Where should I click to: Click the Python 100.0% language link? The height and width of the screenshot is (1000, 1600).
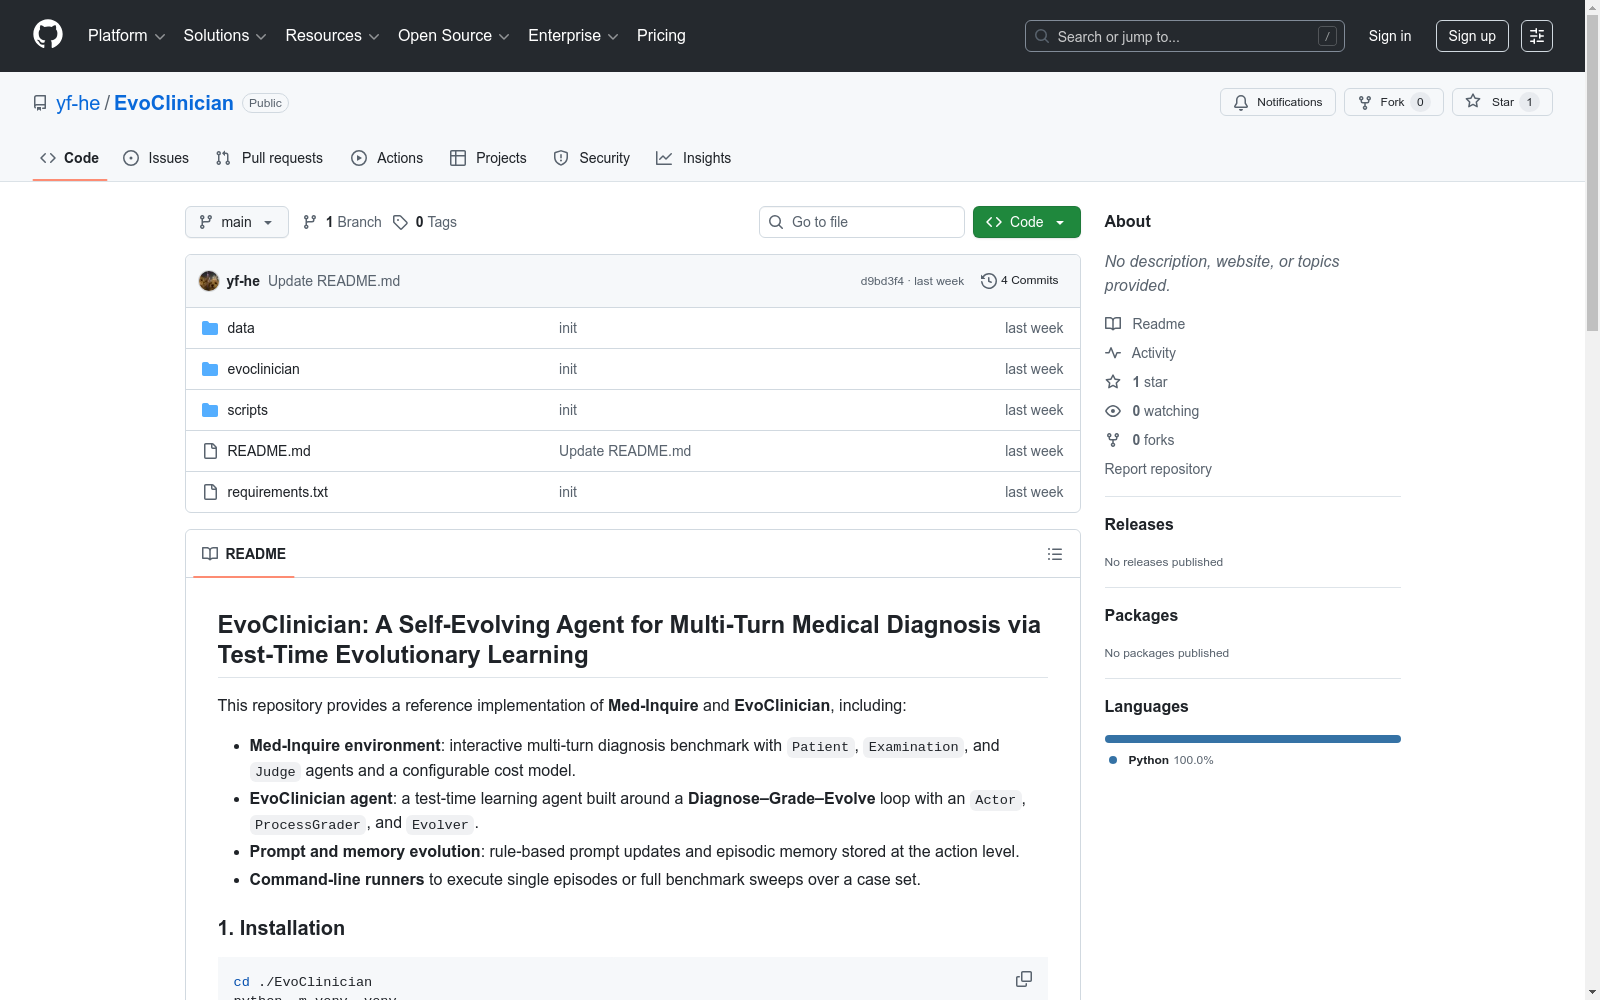point(1162,760)
